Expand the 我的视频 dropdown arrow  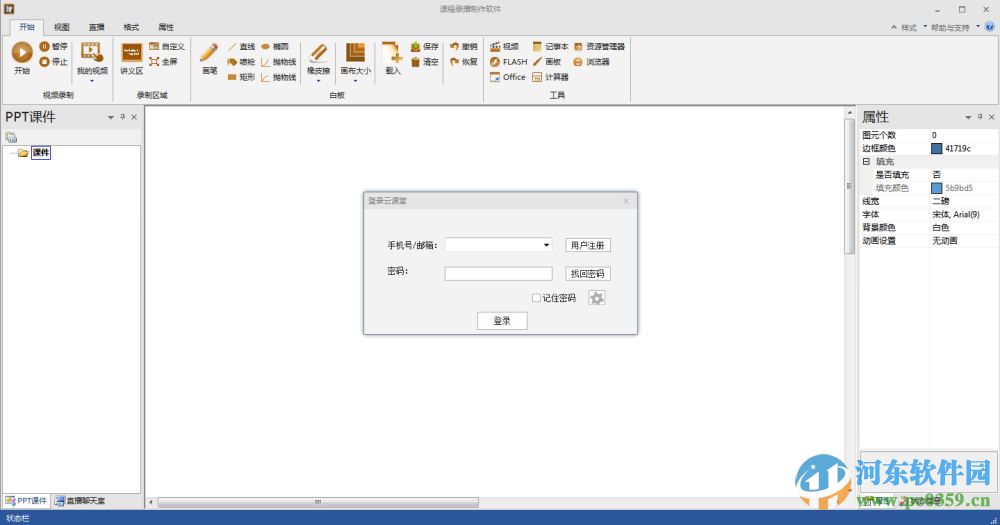point(92,81)
